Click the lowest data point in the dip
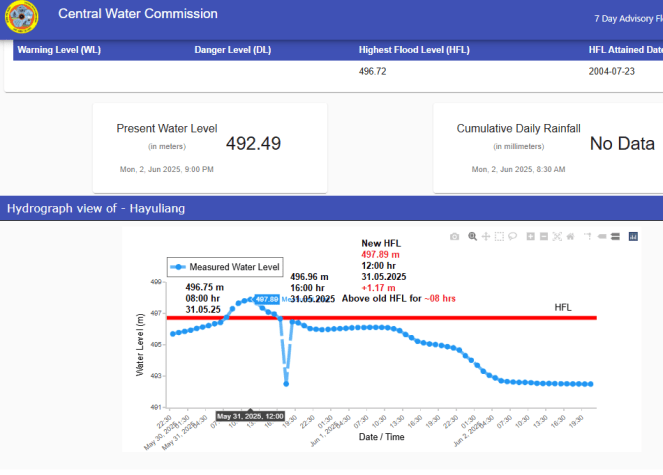663x475 pixels. click(x=286, y=384)
